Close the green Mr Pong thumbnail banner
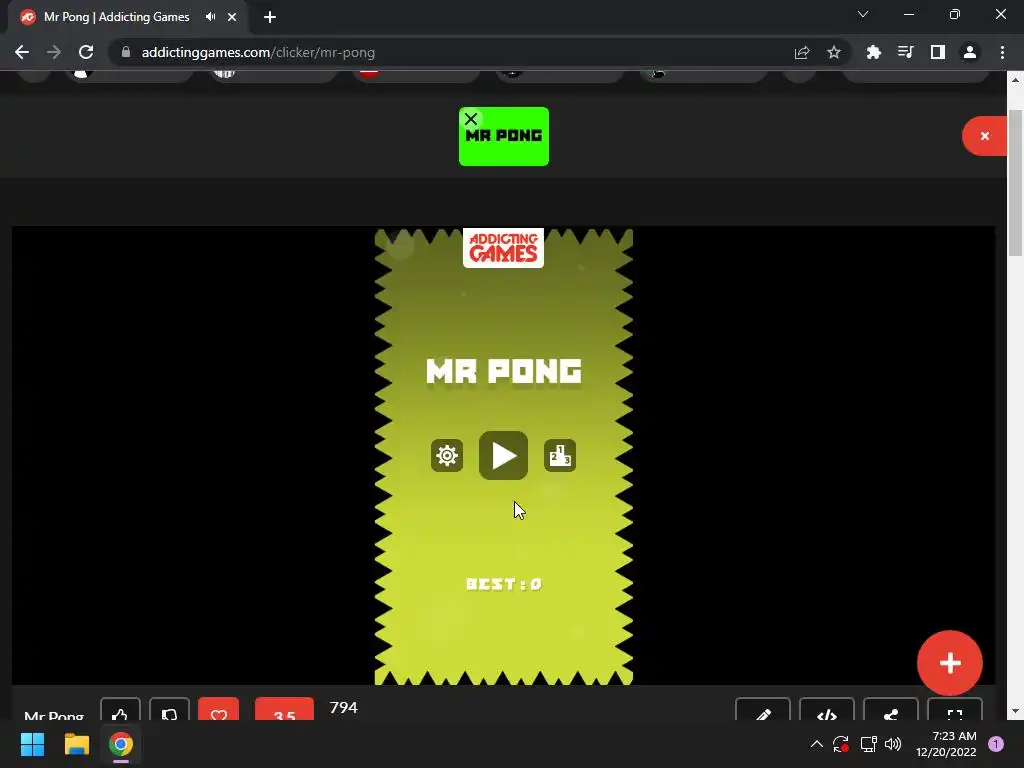Image resolution: width=1024 pixels, height=768 pixels. point(471,119)
